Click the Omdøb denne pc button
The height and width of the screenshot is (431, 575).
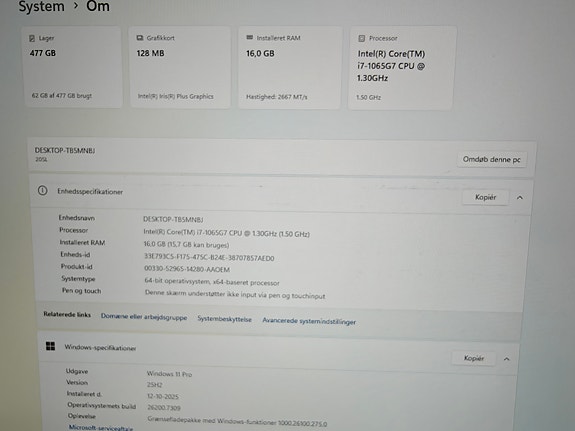491,160
